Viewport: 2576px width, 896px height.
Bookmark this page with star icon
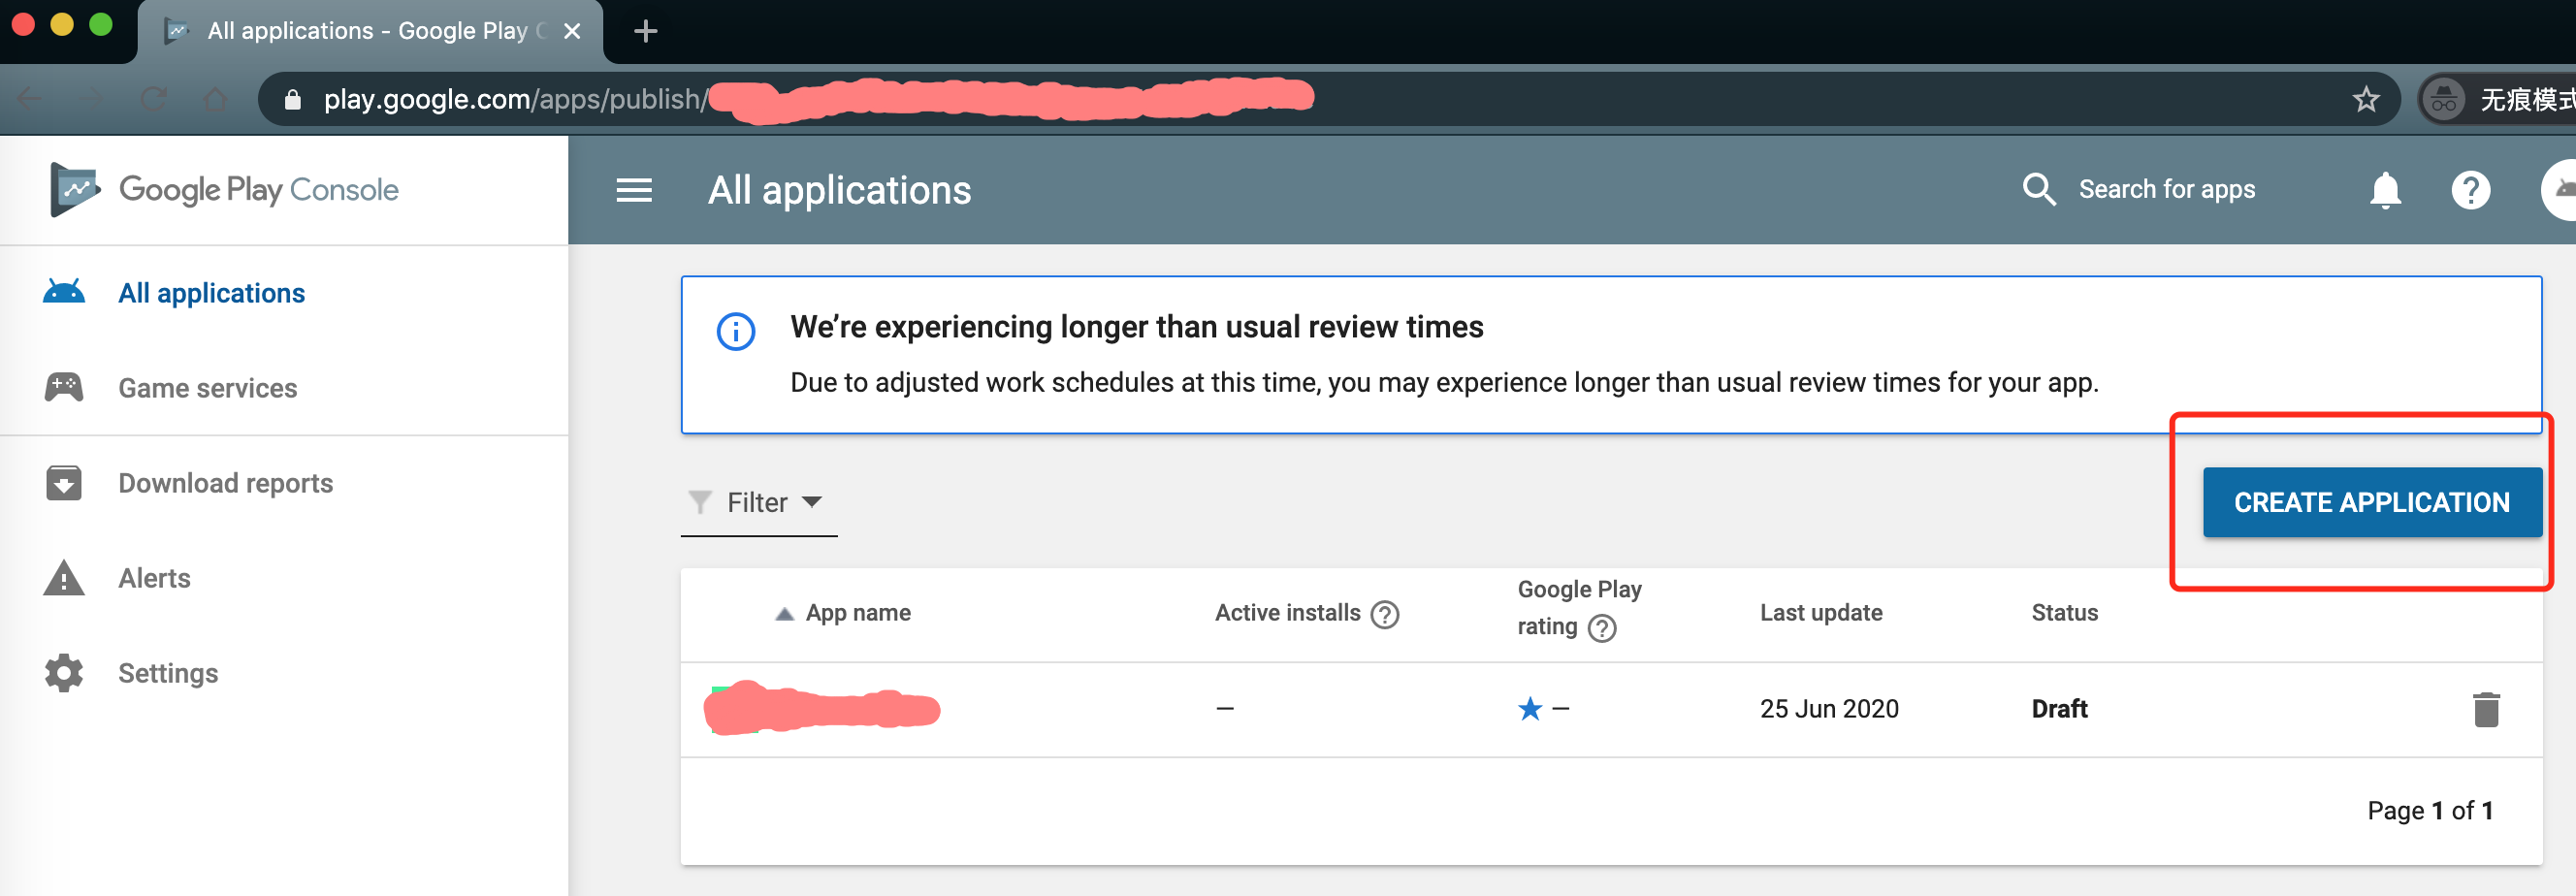point(2365,99)
